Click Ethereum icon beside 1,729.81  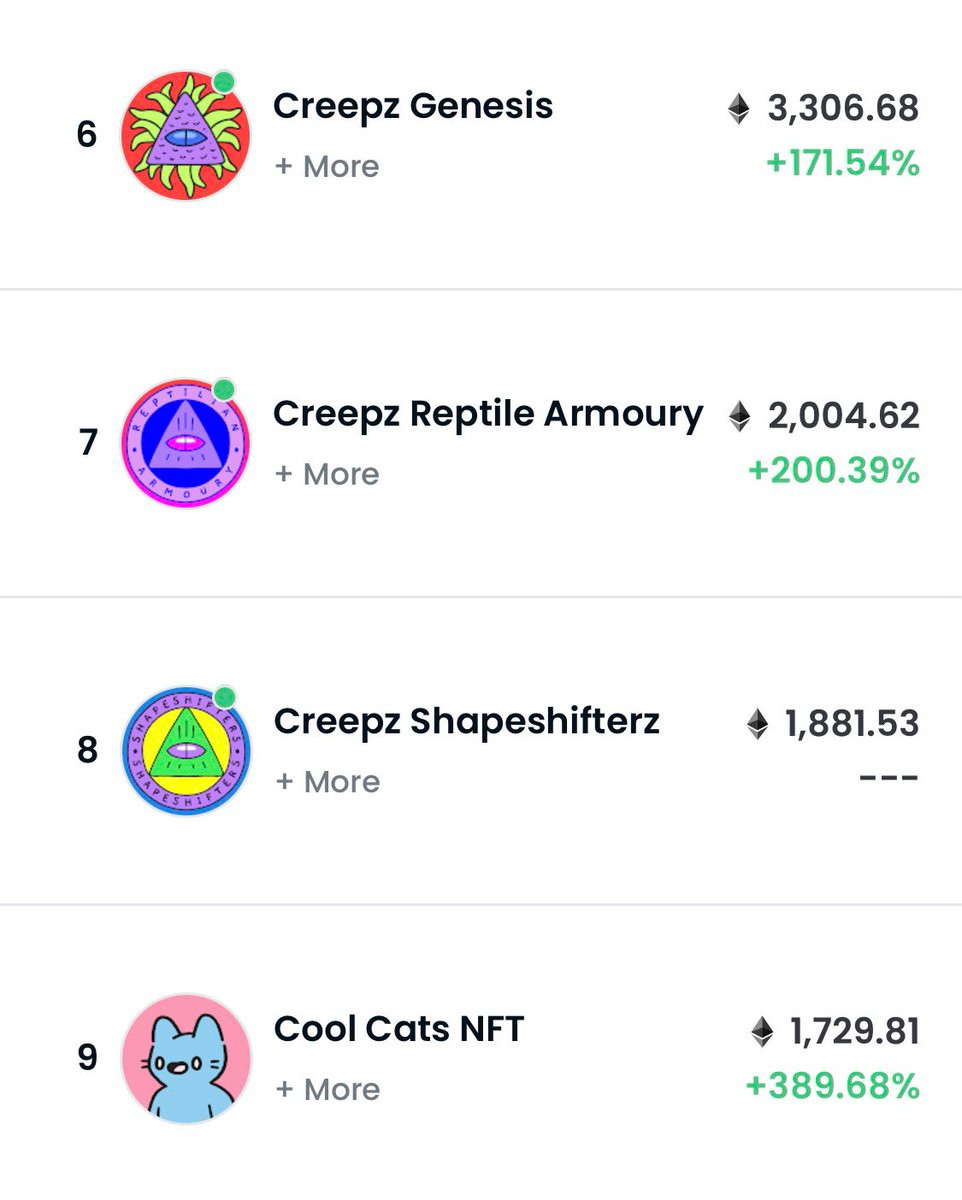[x=762, y=1031]
